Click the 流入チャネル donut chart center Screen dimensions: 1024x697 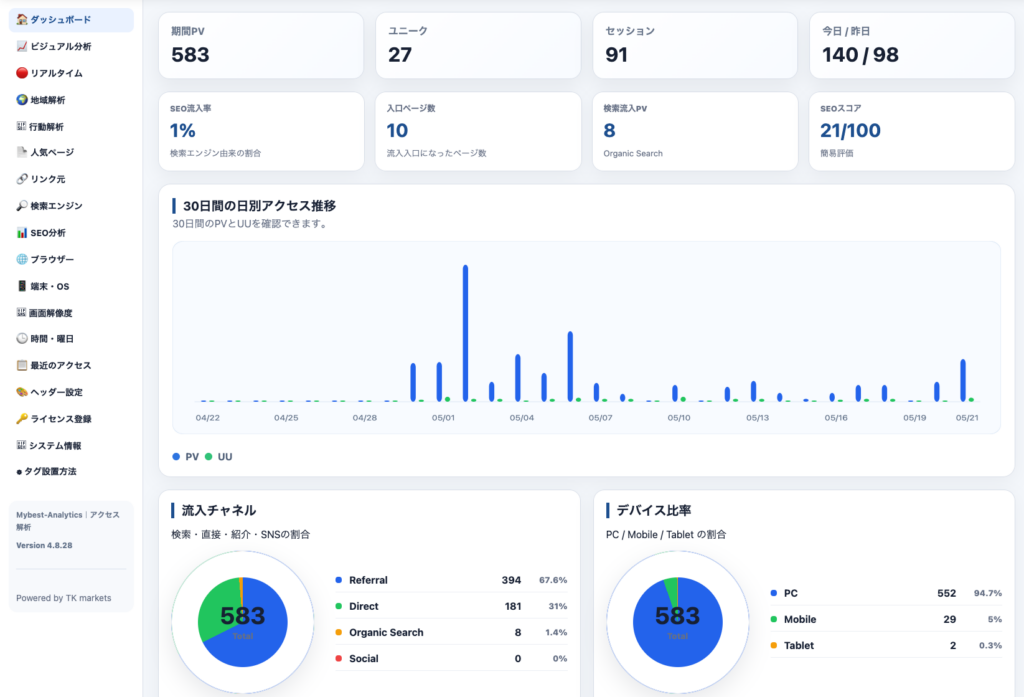(x=242, y=622)
